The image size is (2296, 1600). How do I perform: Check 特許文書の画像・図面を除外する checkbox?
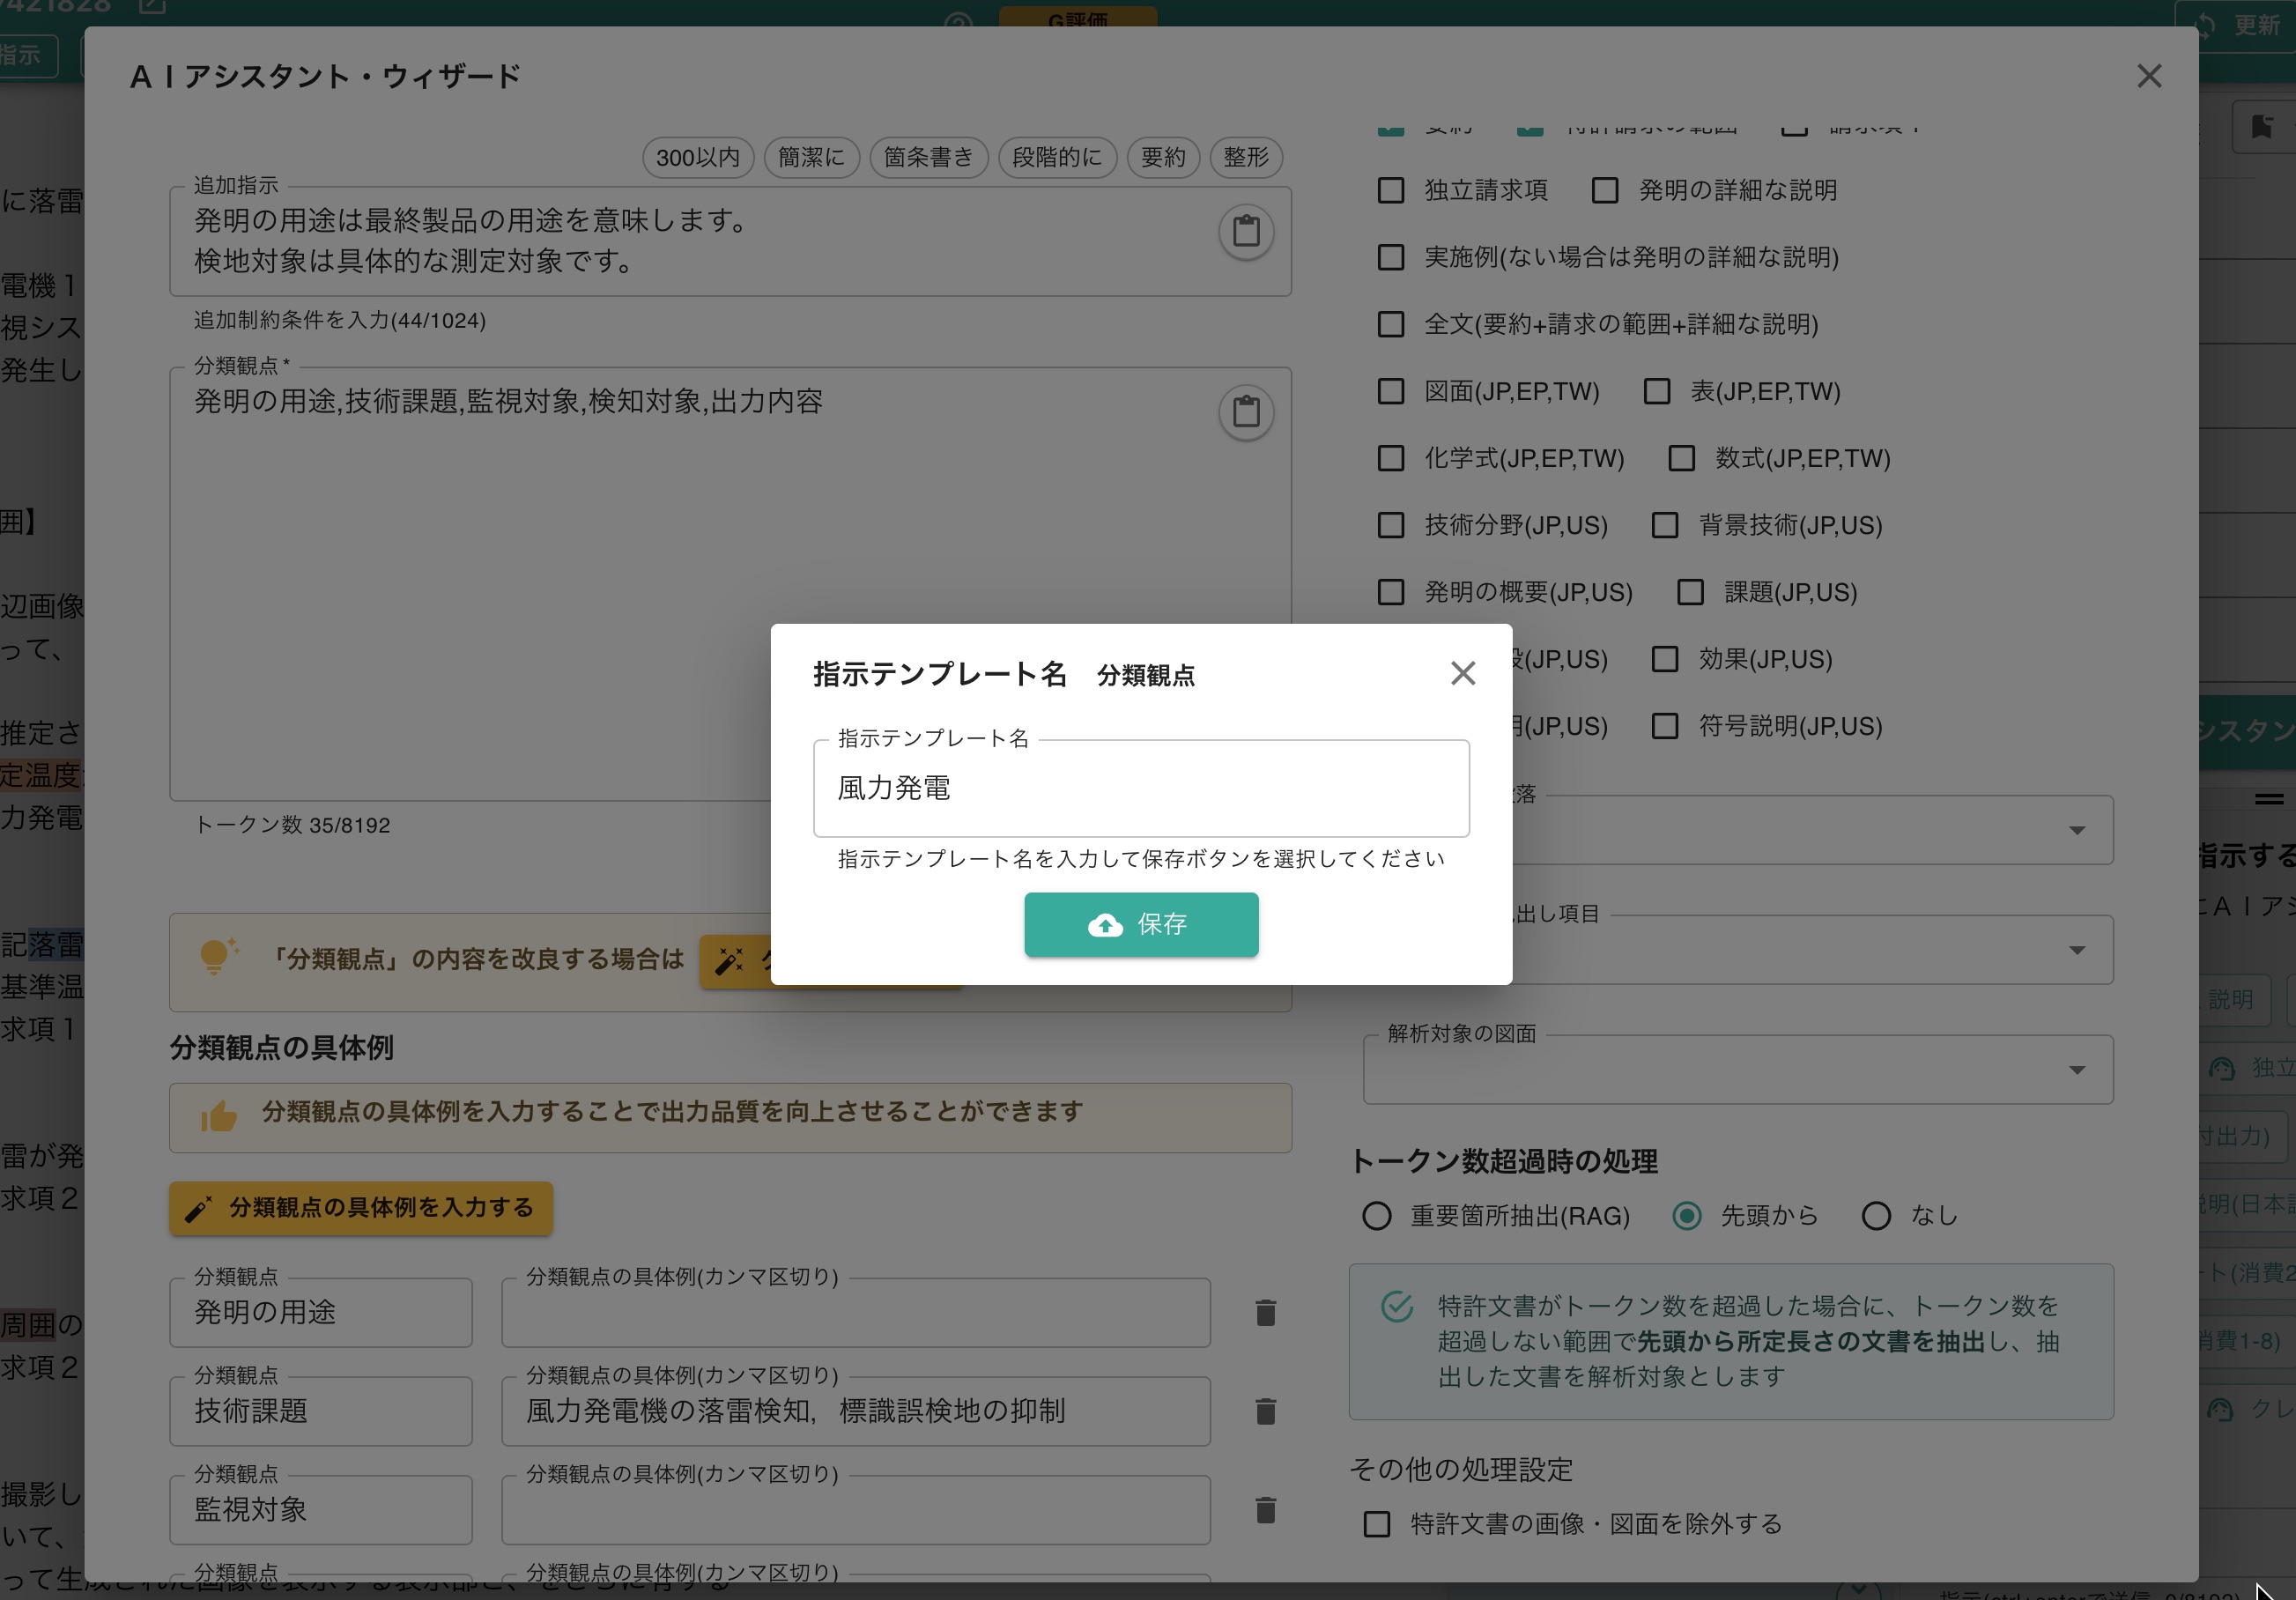pyautogui.click(x=1377, y=1524)
